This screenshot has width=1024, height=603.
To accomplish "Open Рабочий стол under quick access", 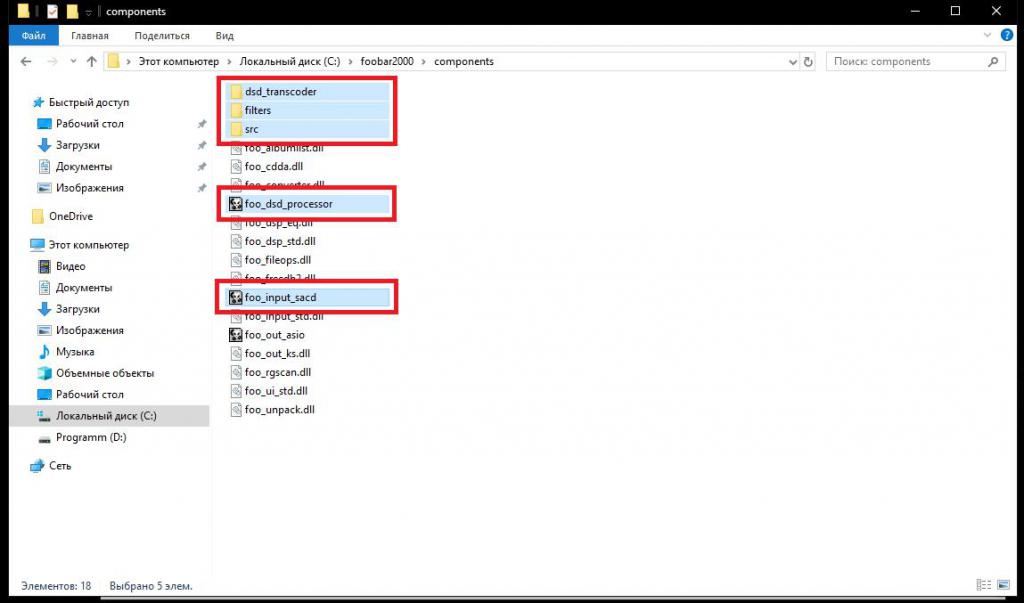I will (x=89, y=123).
